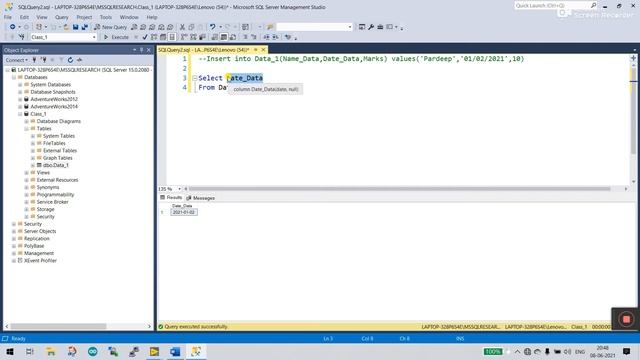Viewport: 640px width, 360px height.
Task: Open the Edit menu
Action: (24, 17)
